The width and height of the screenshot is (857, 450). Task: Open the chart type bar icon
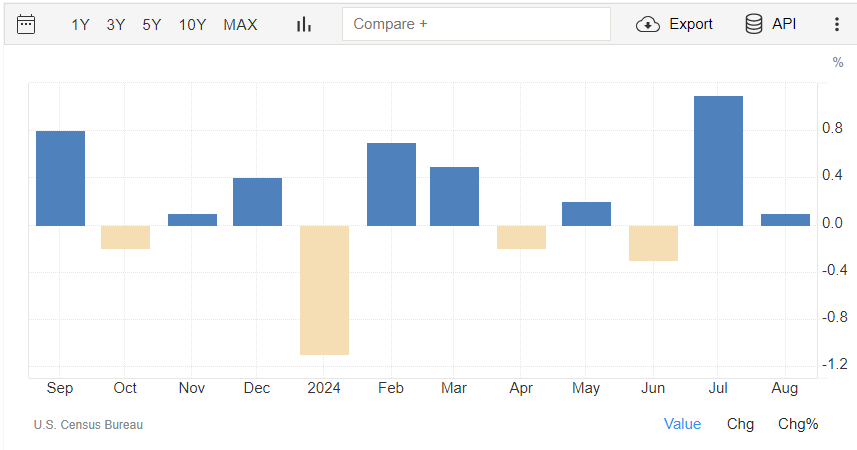click(304, 24)
